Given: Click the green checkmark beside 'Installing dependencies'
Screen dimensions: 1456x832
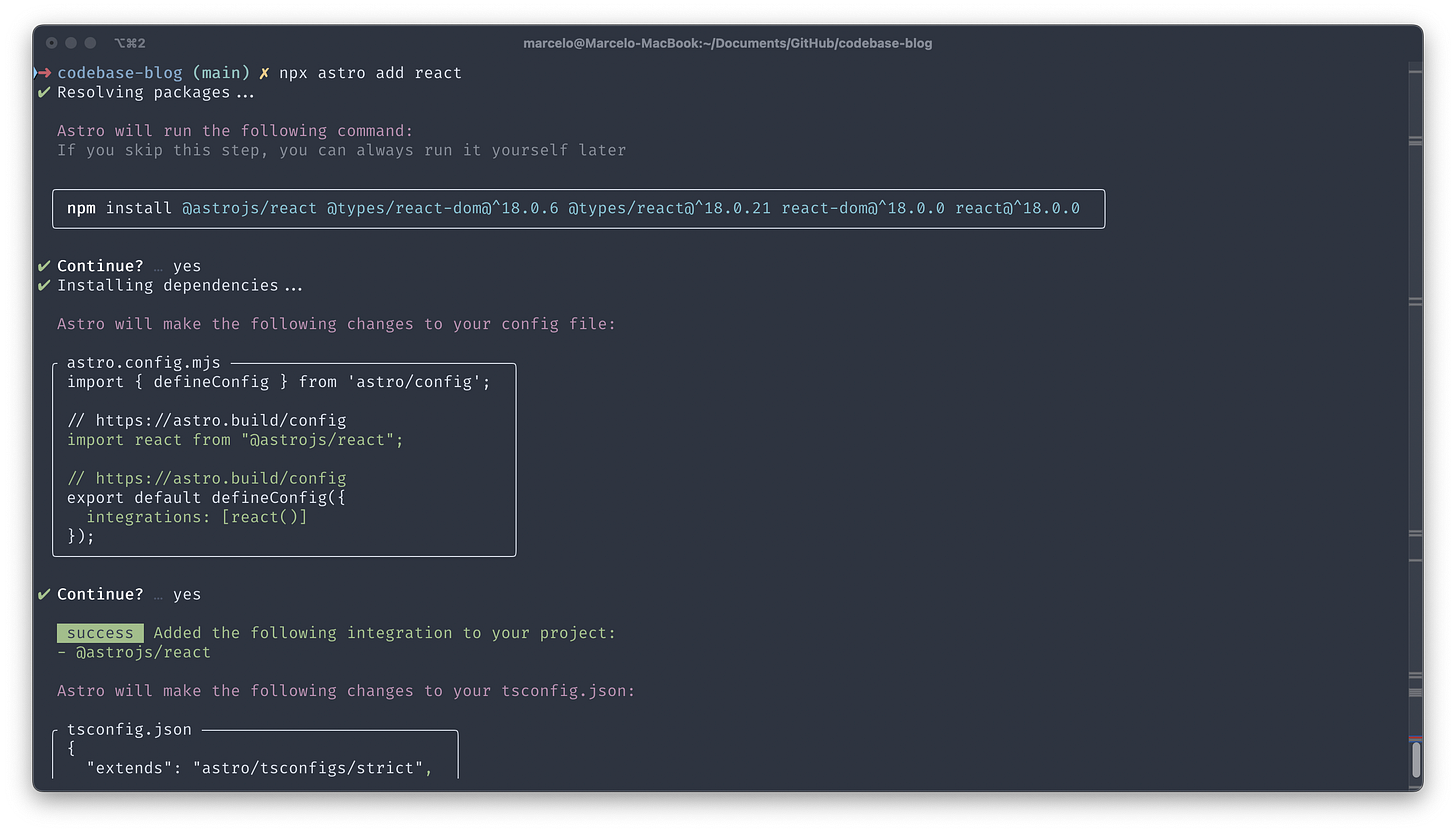Looking at the screenshot, I should [44, 286].
